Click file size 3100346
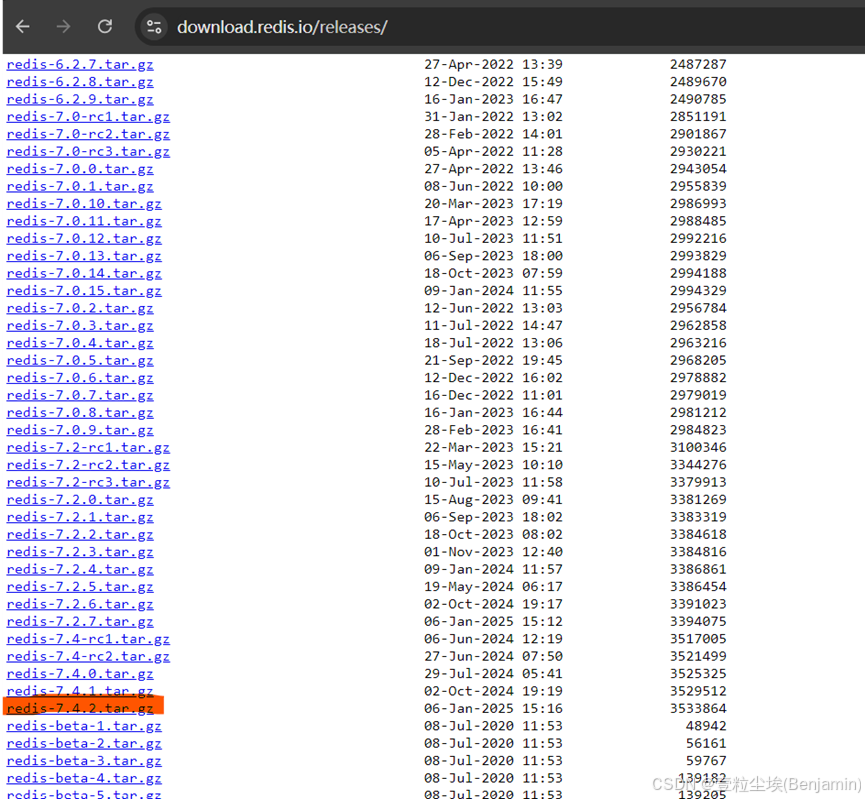This screenshot has width=865, height=799. (698, 448)
